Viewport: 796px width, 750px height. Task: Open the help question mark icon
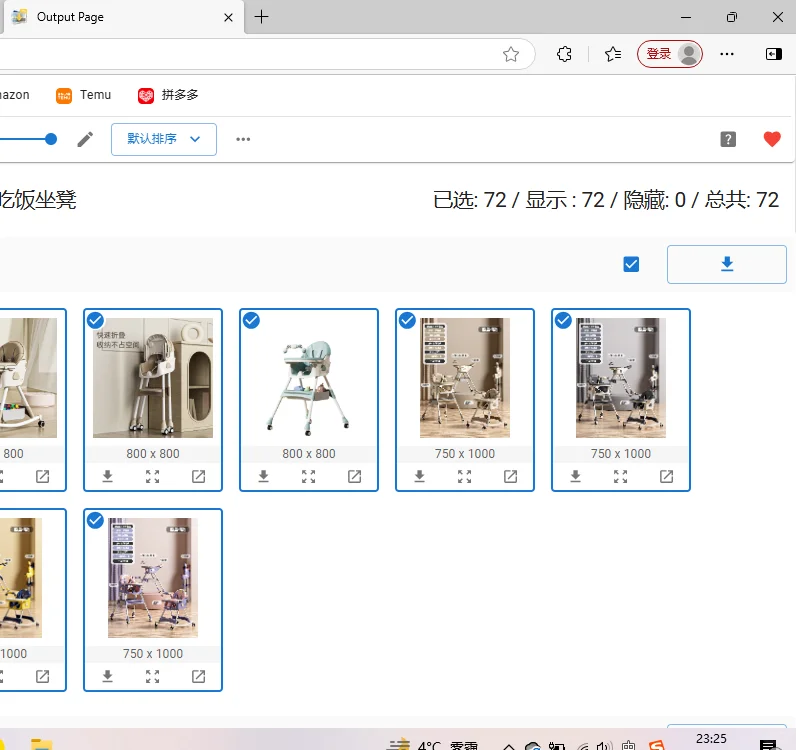click(728, 139)
